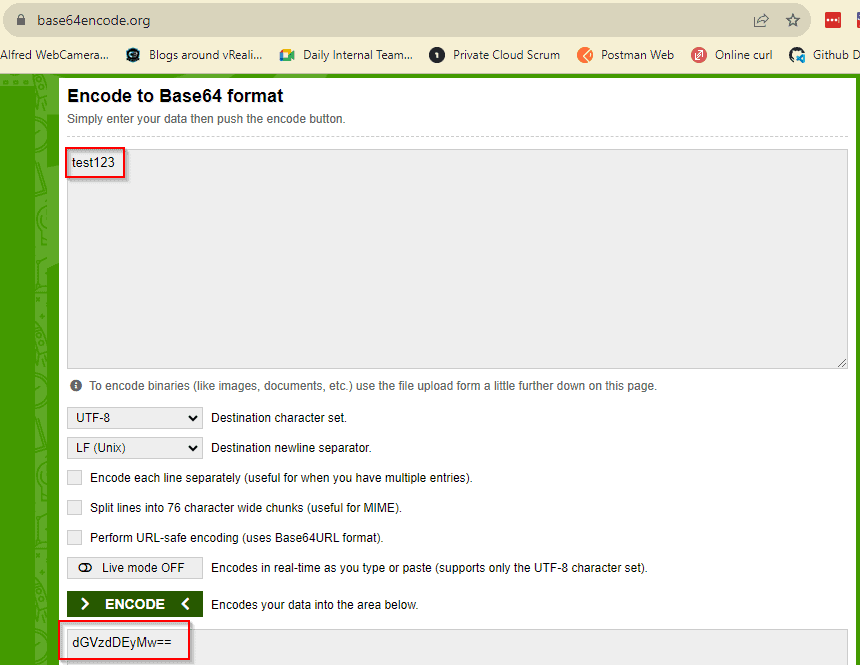The width and height of the screenshot is (860, 665).
Task: Open the Private Cloud Scrum bookmark
Action: coord(495,55)
